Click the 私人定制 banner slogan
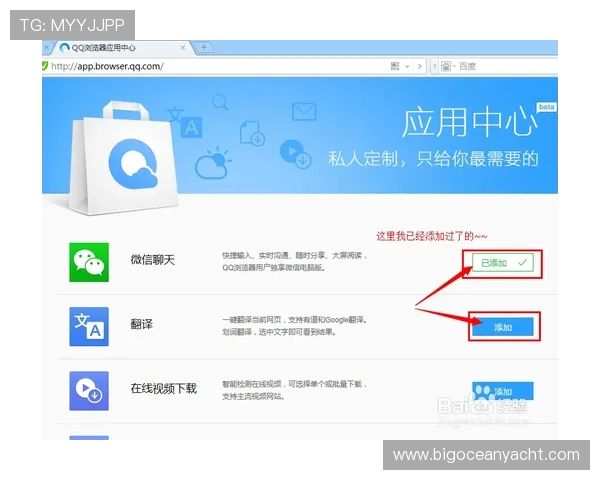 point(433,159)
